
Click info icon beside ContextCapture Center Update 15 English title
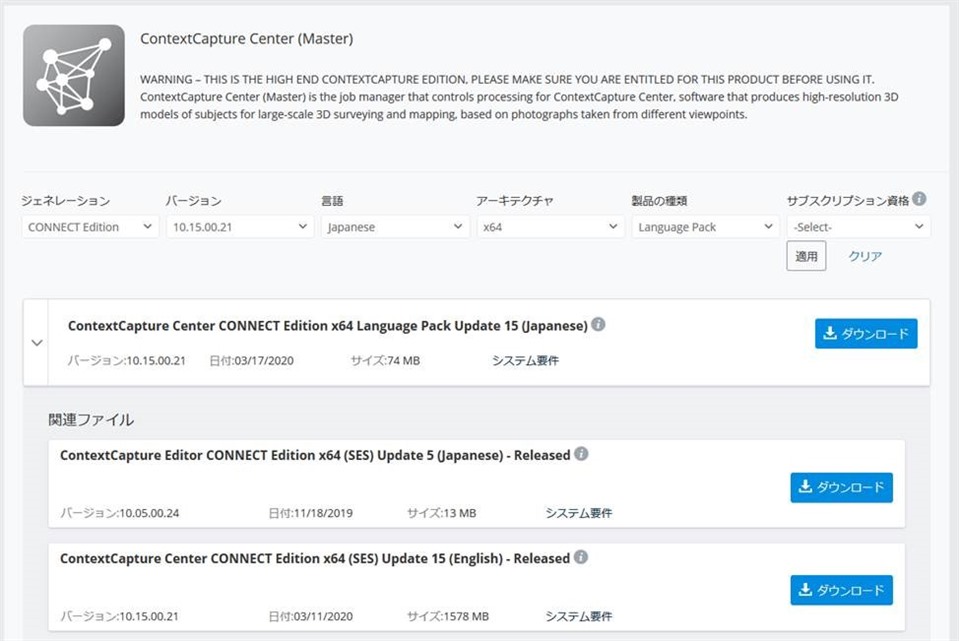point(581,557)
